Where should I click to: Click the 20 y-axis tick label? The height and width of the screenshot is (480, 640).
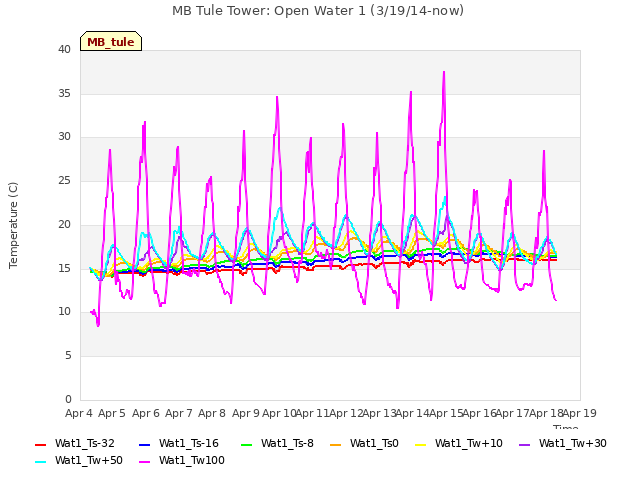pos(64,224)
